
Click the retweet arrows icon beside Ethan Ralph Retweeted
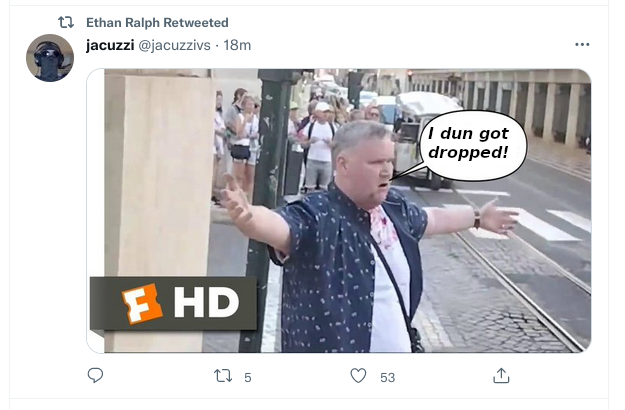click(x=66, y=22)
